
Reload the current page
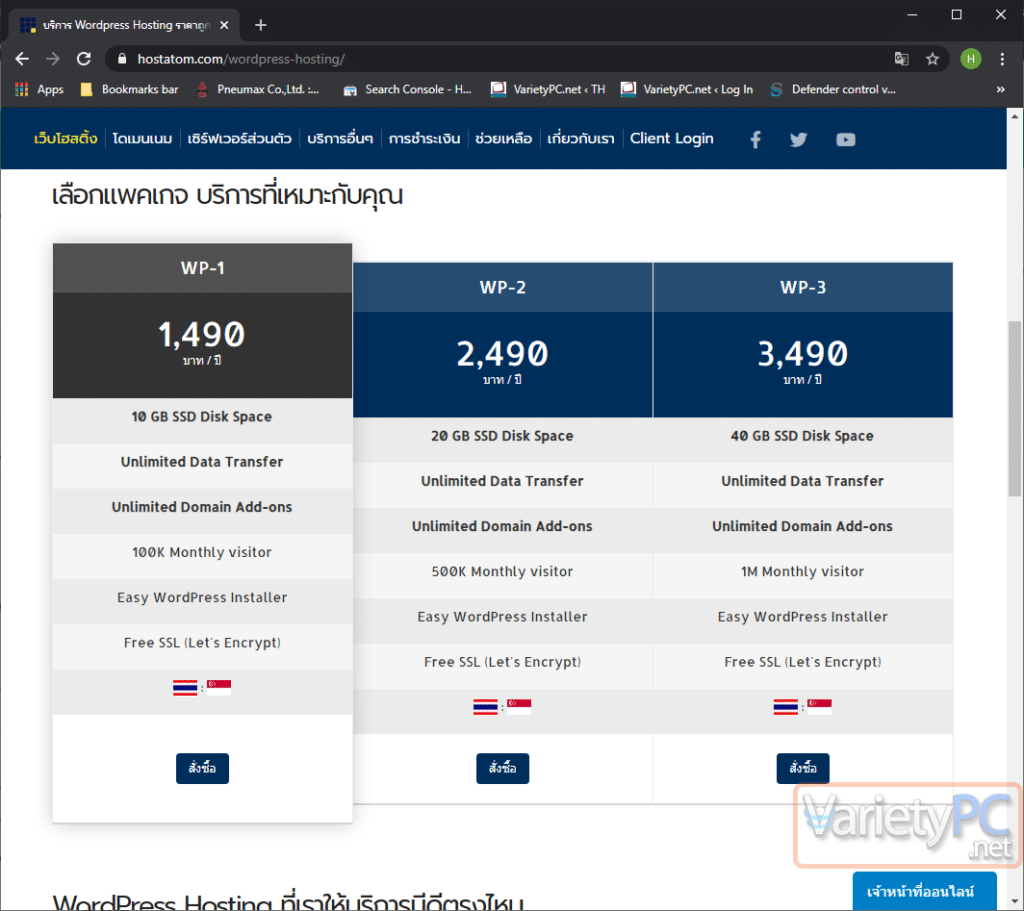[x=84, y=59]
